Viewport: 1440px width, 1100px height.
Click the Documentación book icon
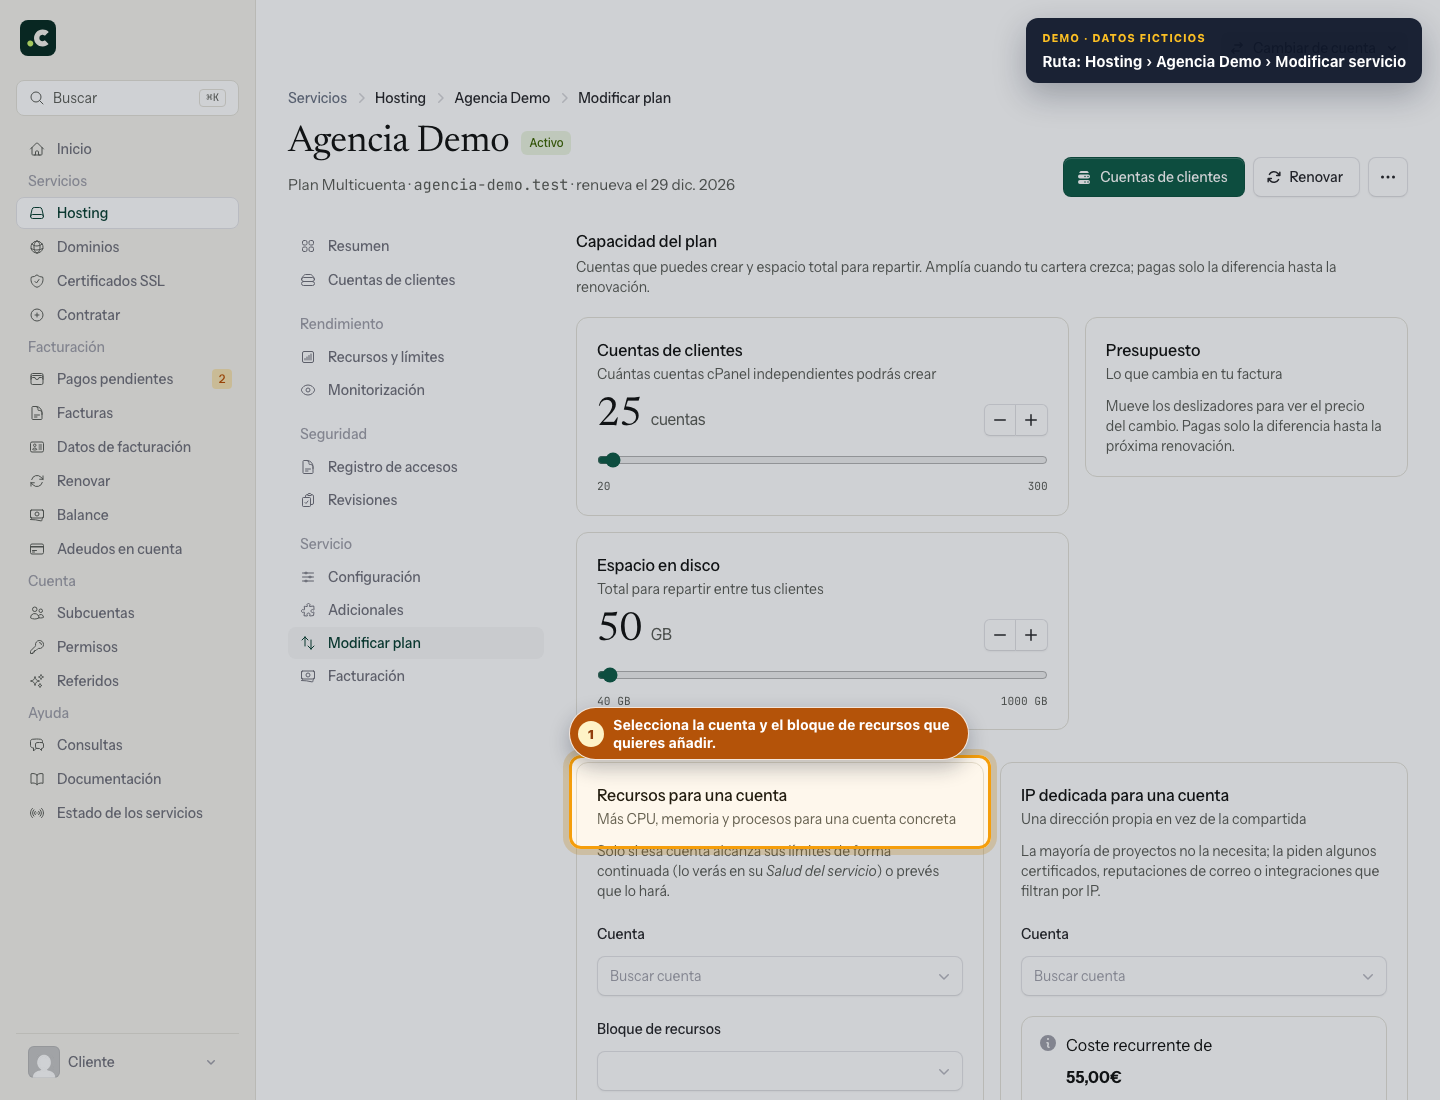point(37,779)
